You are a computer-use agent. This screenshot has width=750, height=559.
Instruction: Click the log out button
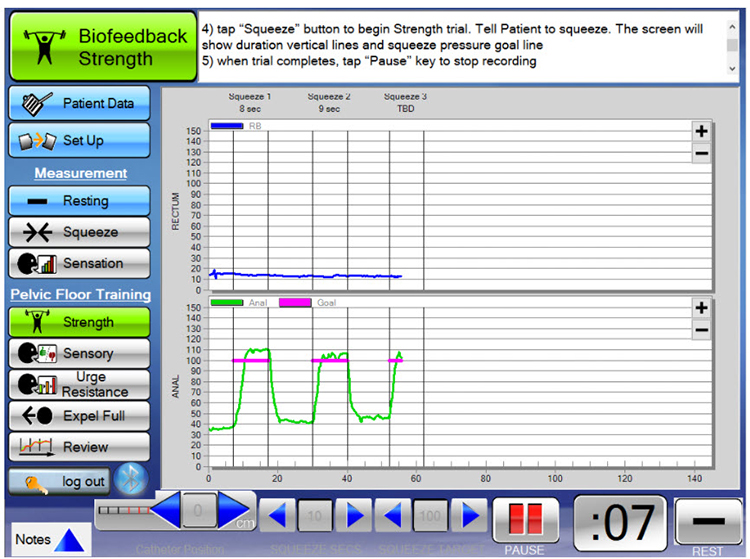(x=60, y=481)
